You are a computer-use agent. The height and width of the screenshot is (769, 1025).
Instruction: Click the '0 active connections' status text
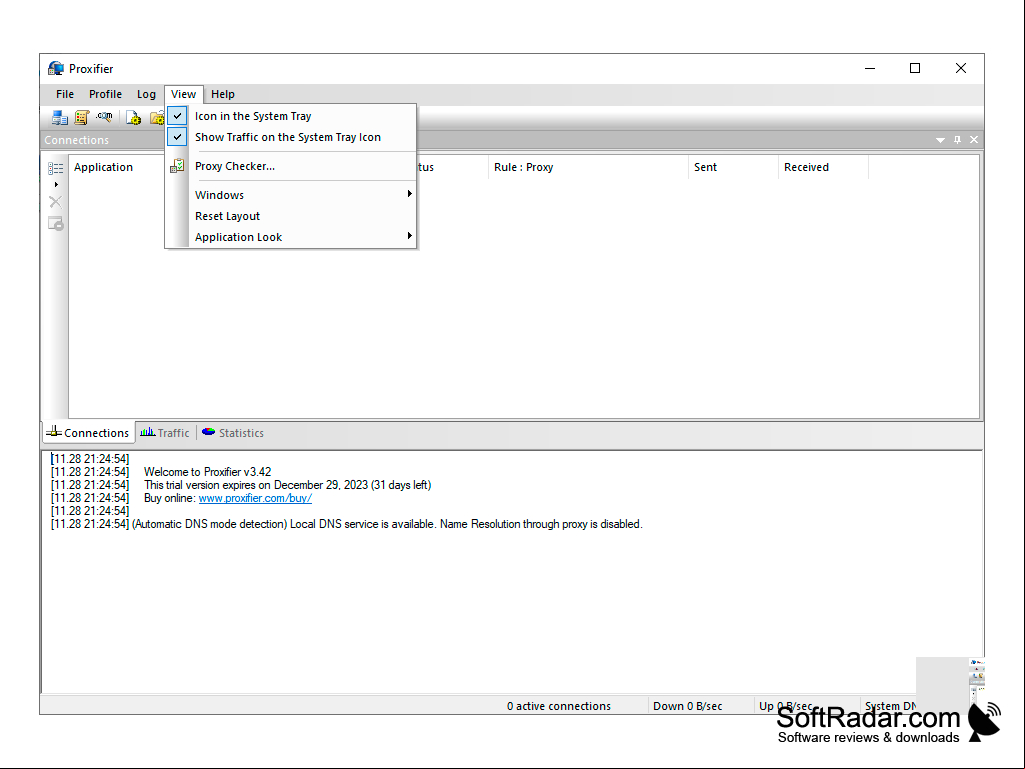pyautogui.click(x=559, y=706)
